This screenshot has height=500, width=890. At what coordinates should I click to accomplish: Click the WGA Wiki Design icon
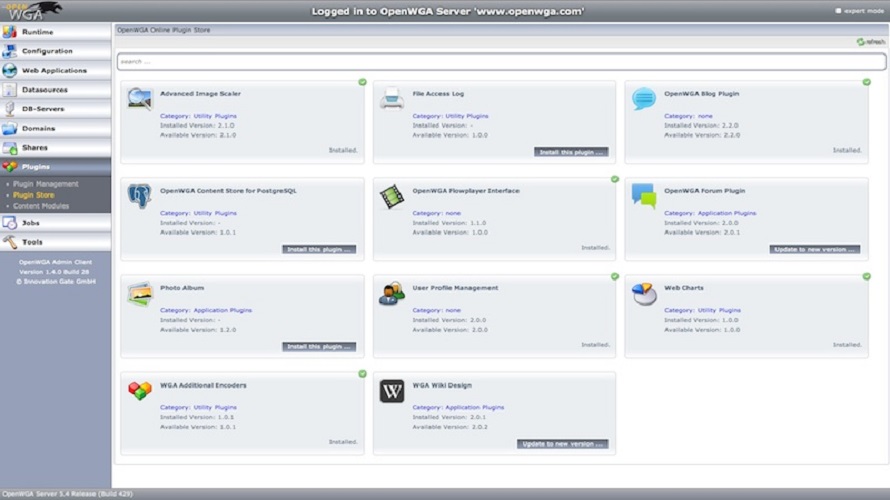click(x=391, y=391)
